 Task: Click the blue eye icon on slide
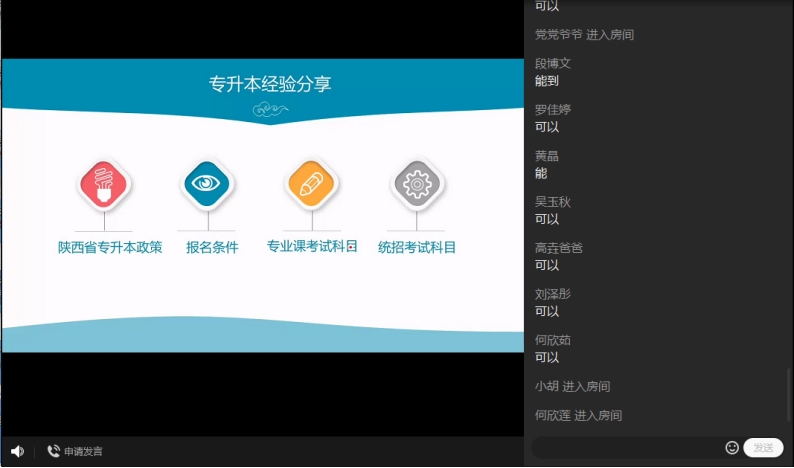pyautogui.click(x=208, y=184)
